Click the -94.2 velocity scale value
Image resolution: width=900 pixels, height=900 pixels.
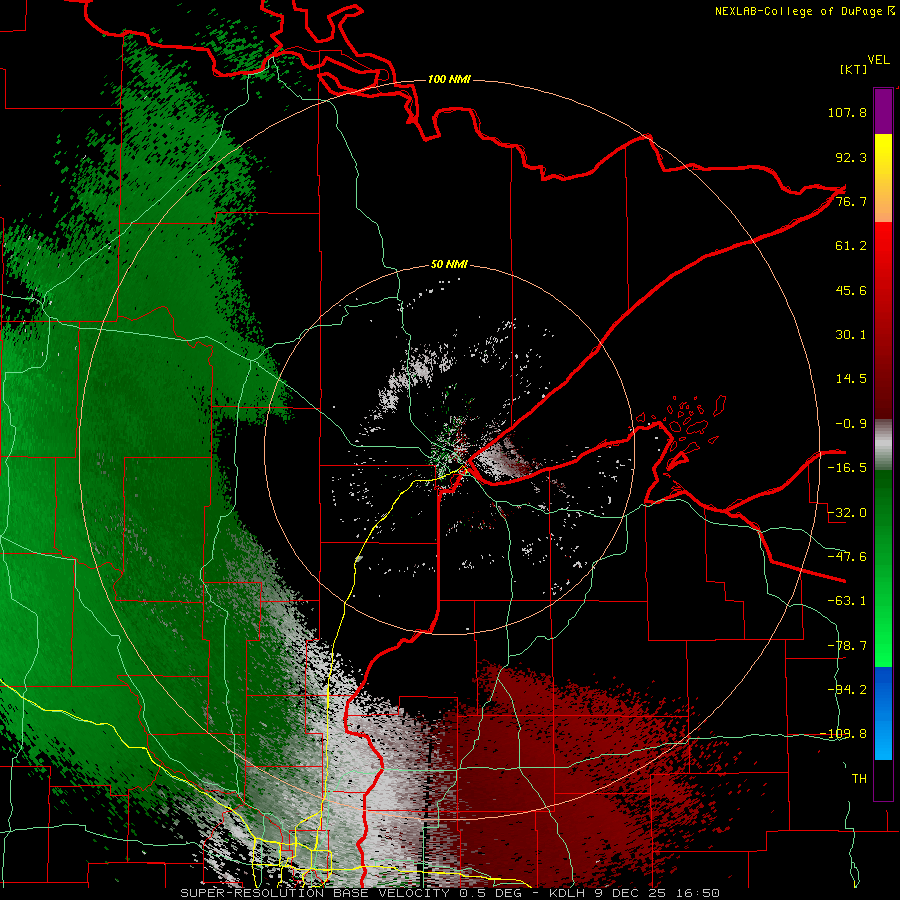847,690
